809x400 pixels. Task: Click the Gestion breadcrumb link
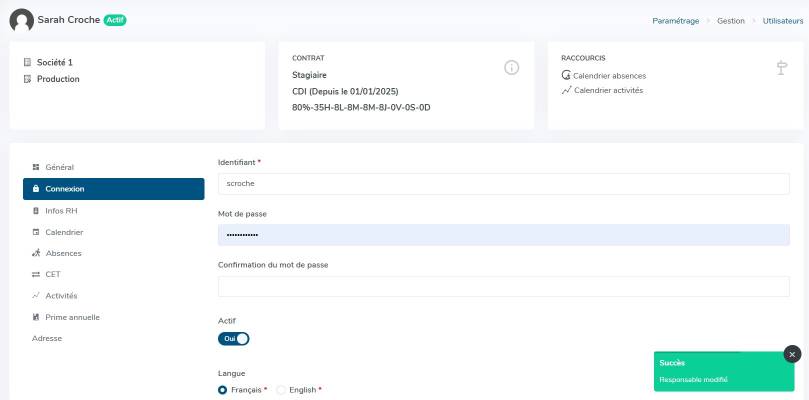pyautogui.click(x=729, y=20)
